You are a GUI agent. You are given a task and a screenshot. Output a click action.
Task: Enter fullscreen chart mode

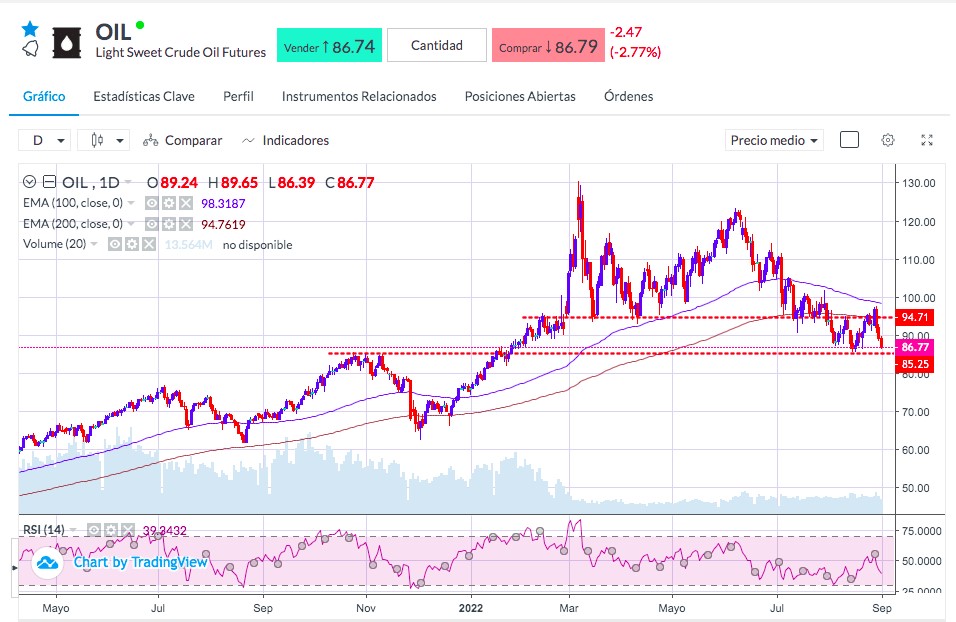pos(927,140)
